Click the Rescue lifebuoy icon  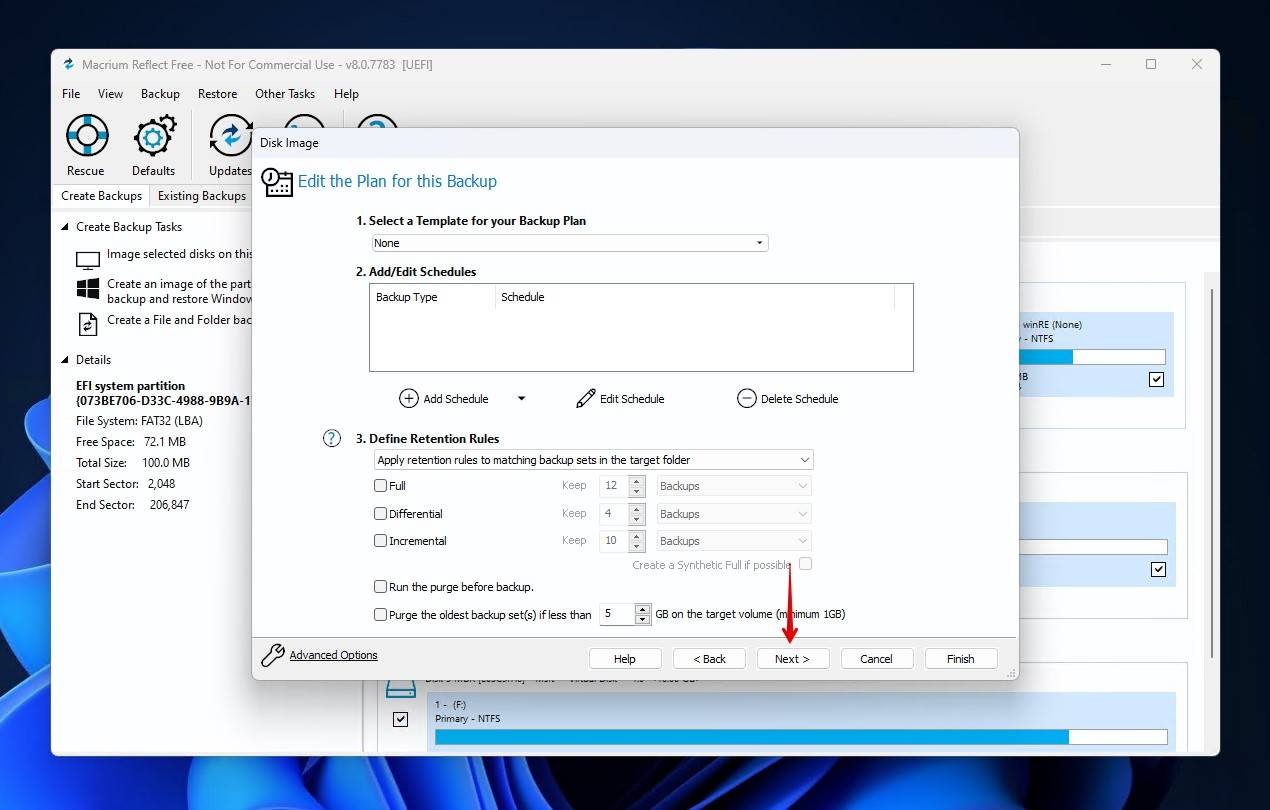point(86,136)
